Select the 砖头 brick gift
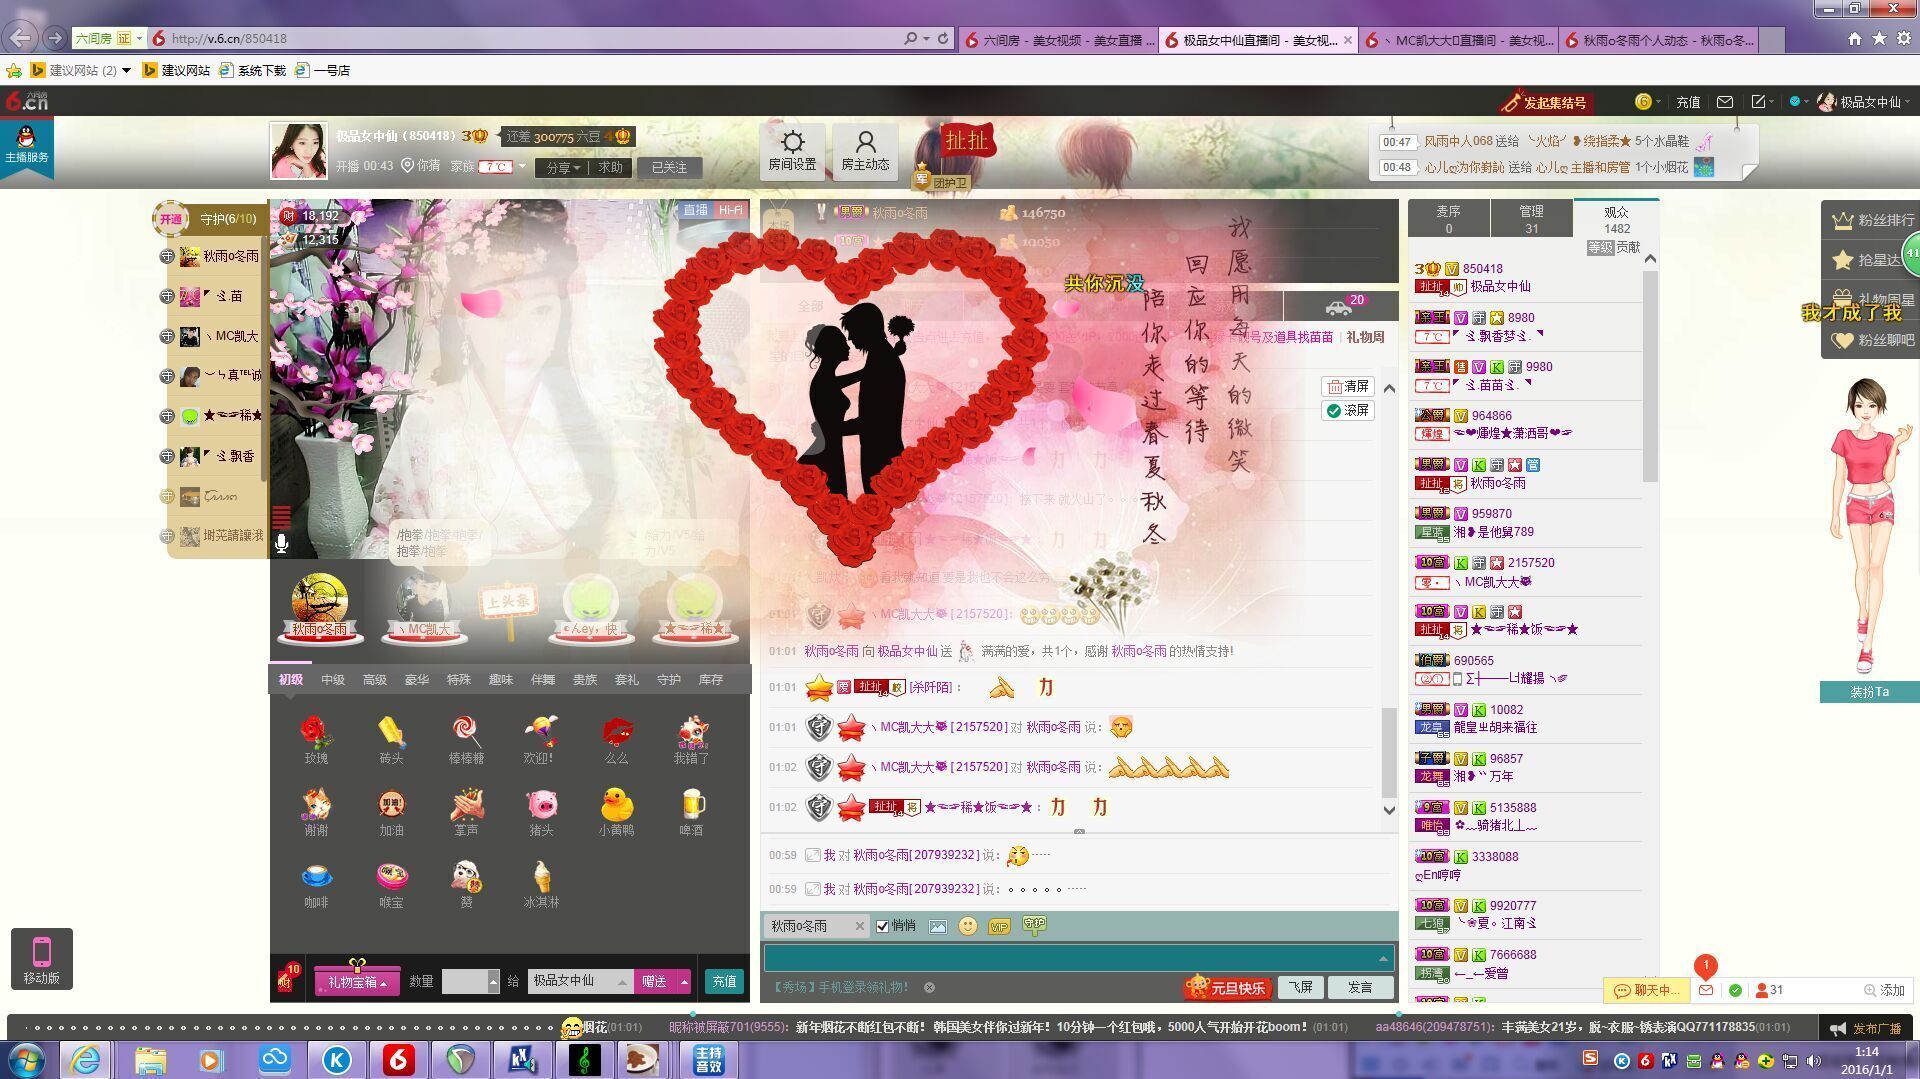Screen dimensions: 1920x1079 point(391,732)
